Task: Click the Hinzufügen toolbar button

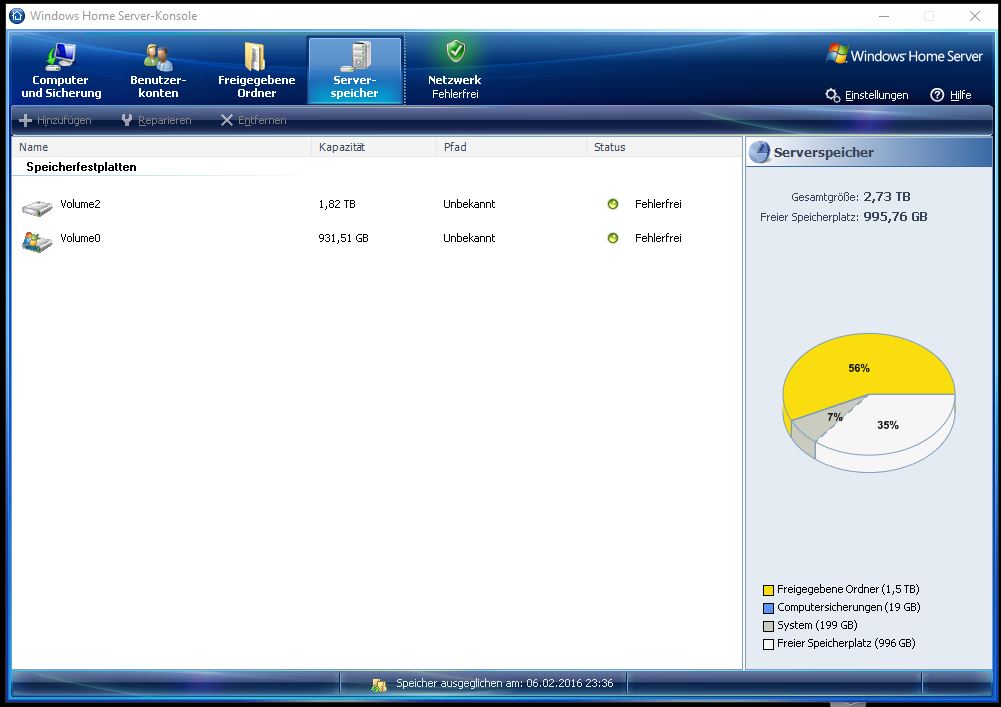Action: point(55,120)
